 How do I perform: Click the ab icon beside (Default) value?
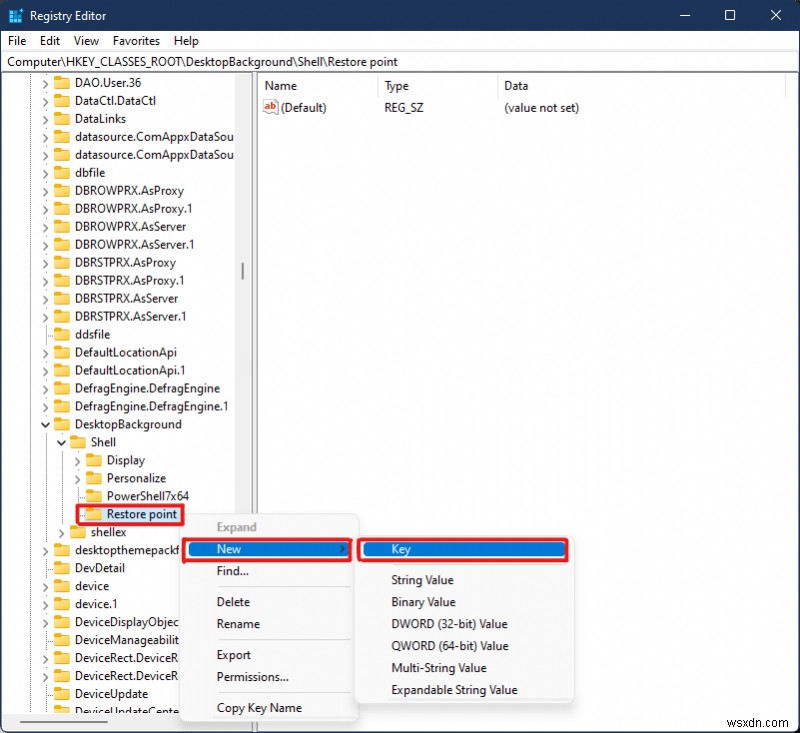coord(270,107)
